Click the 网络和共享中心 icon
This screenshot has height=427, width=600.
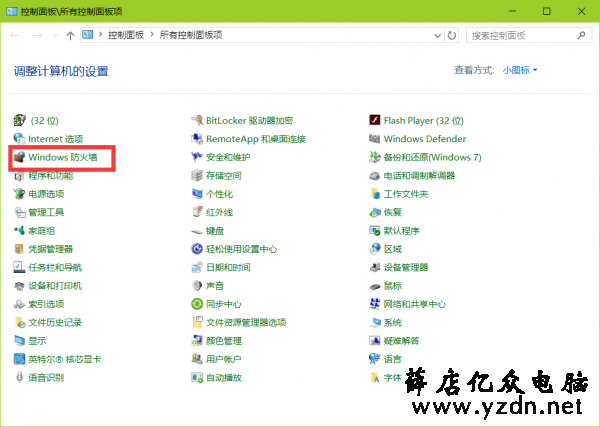click(375, 304)
